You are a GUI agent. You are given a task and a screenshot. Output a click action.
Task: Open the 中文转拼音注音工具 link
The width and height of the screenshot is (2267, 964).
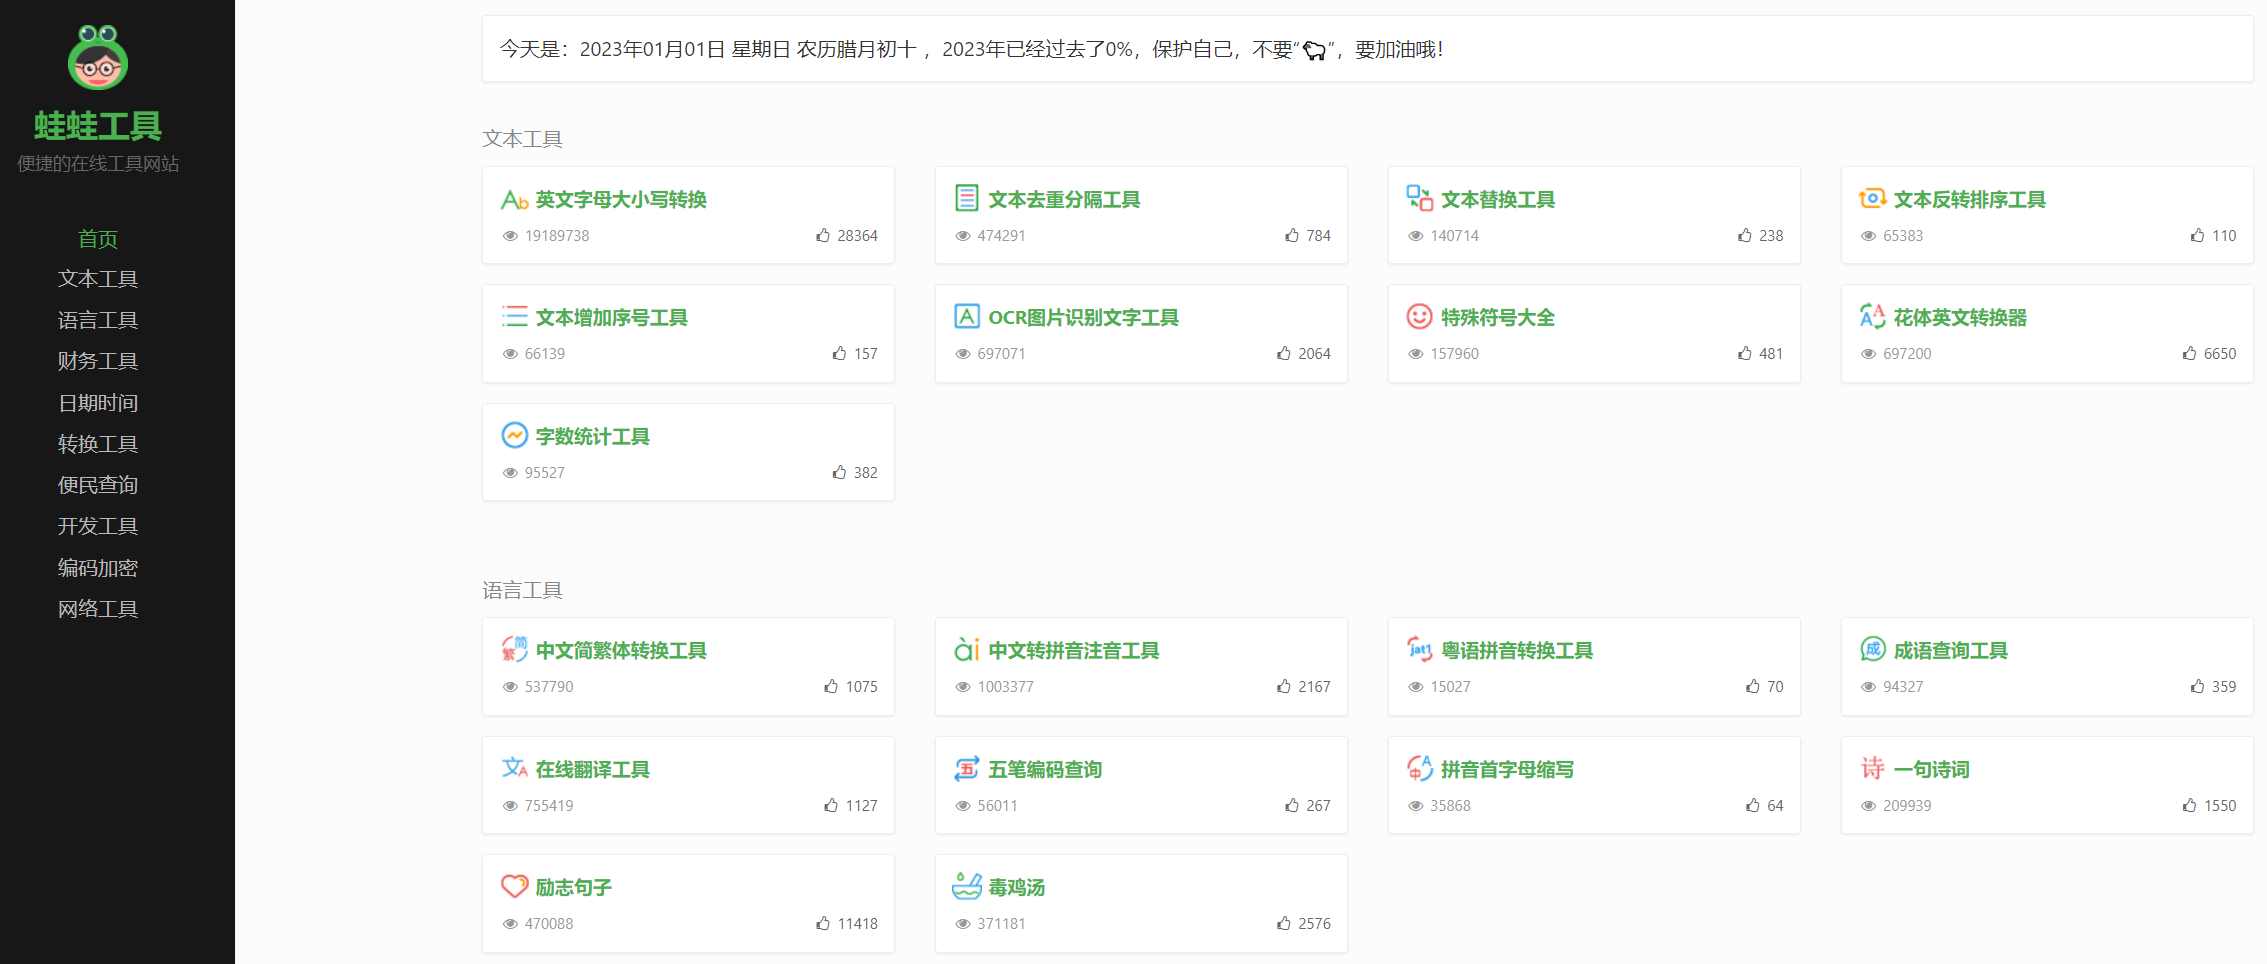1073,651
